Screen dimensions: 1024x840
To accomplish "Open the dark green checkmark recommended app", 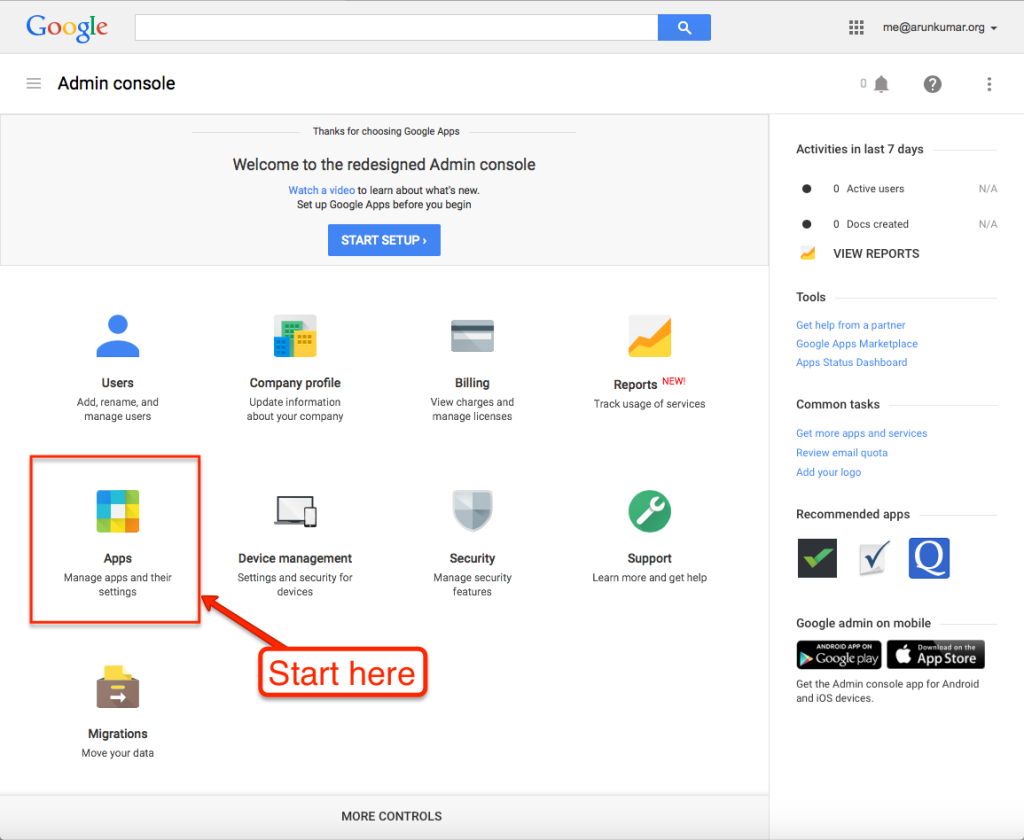I will (x=817, y=558).
